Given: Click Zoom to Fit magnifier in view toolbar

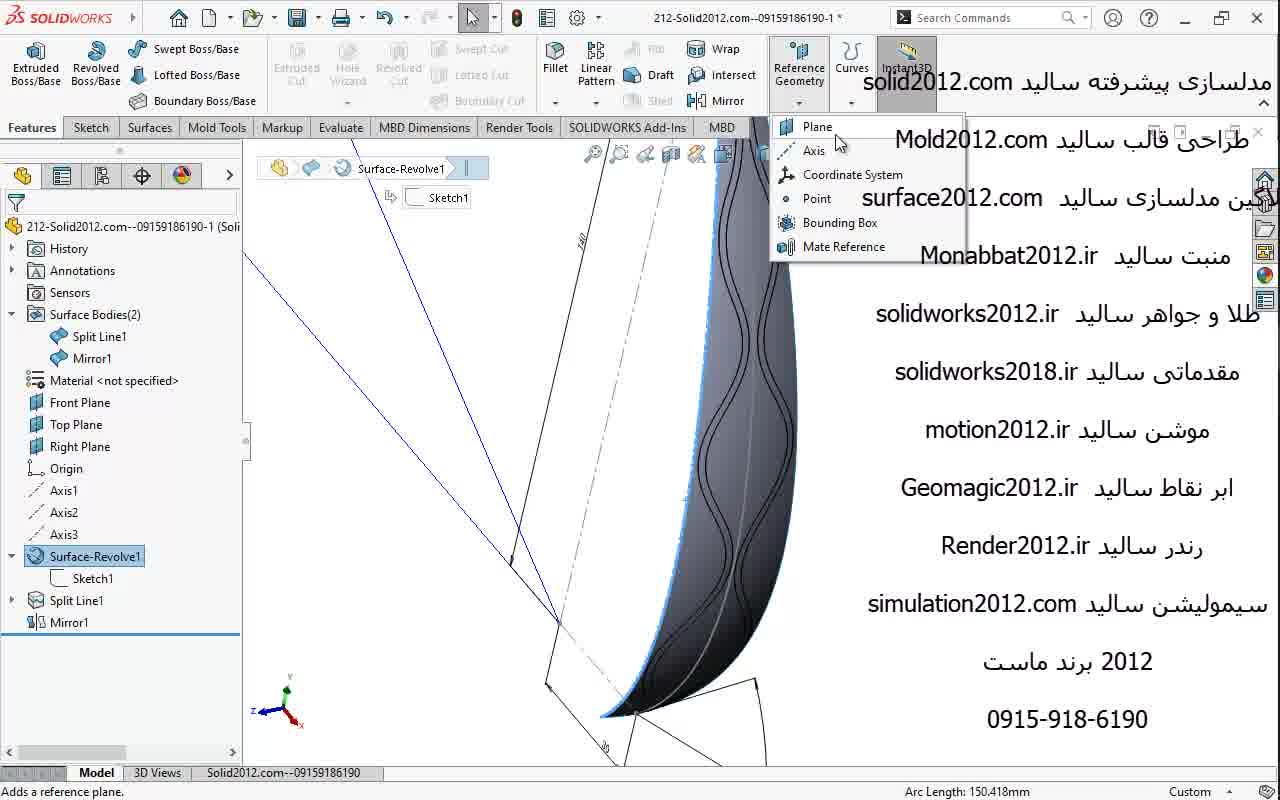Looking at the screenshot, I should click(x=594, y=153).
